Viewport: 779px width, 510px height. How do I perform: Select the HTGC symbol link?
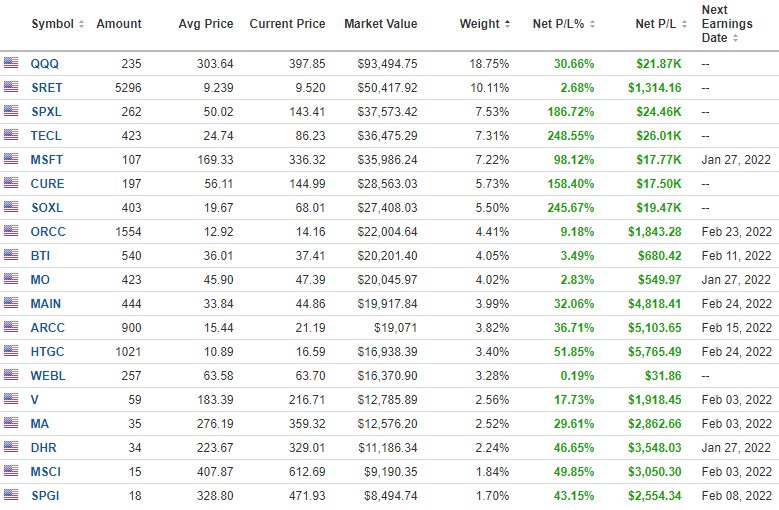(47, 352)
